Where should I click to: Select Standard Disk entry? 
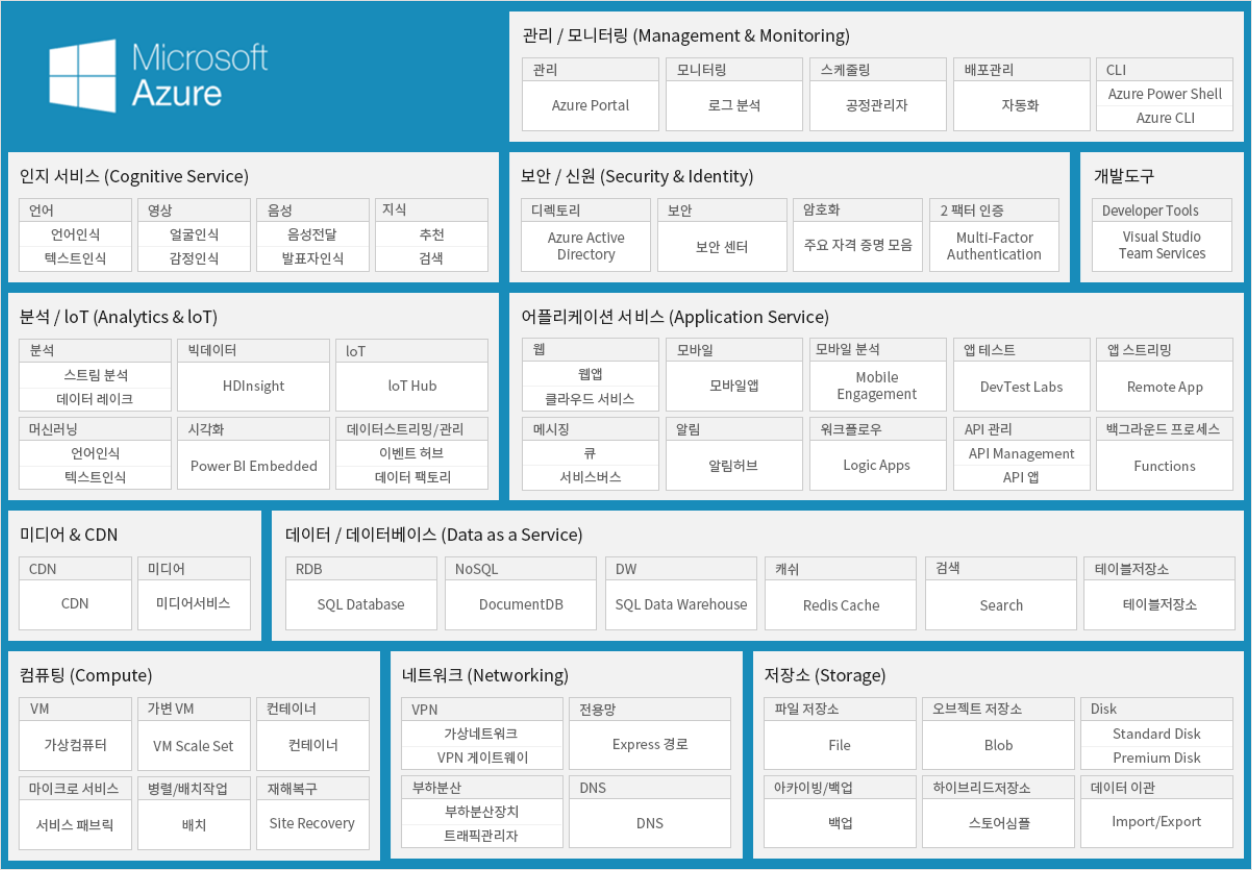coord(1157,733)
